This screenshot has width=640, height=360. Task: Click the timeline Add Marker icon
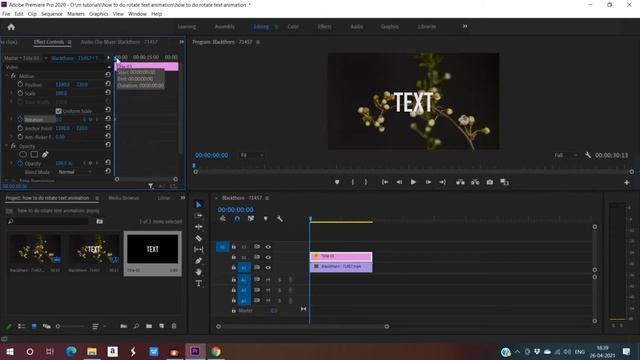(265, 219)
